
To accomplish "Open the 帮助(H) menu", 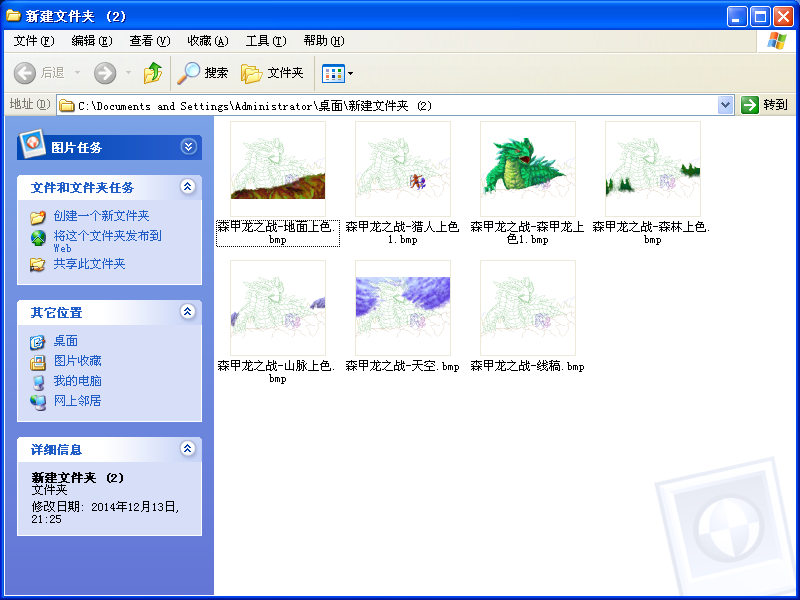I will click(324, 41).
